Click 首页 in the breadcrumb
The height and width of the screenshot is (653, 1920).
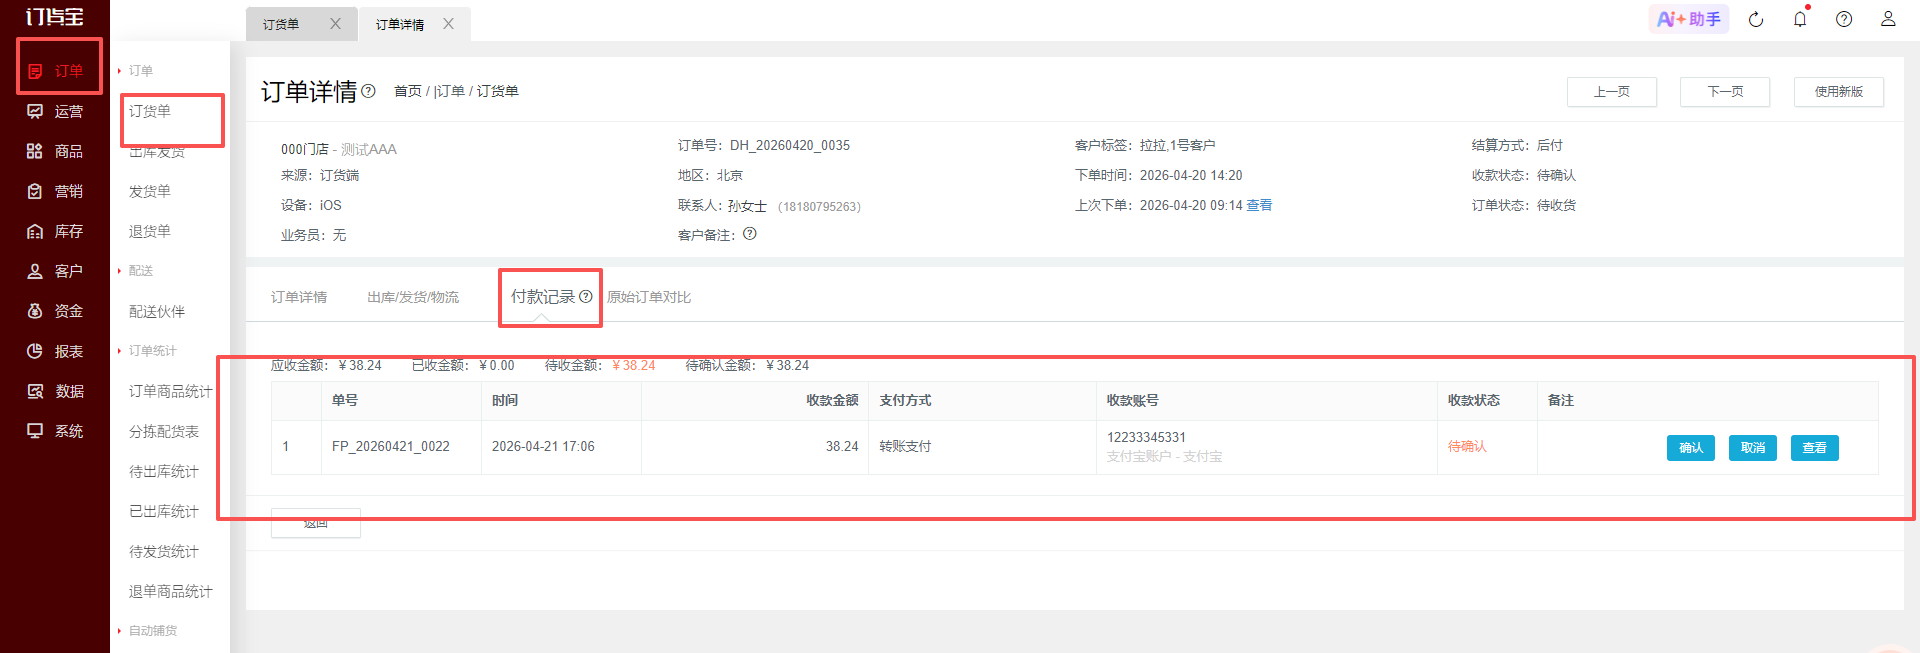[408, 91]
